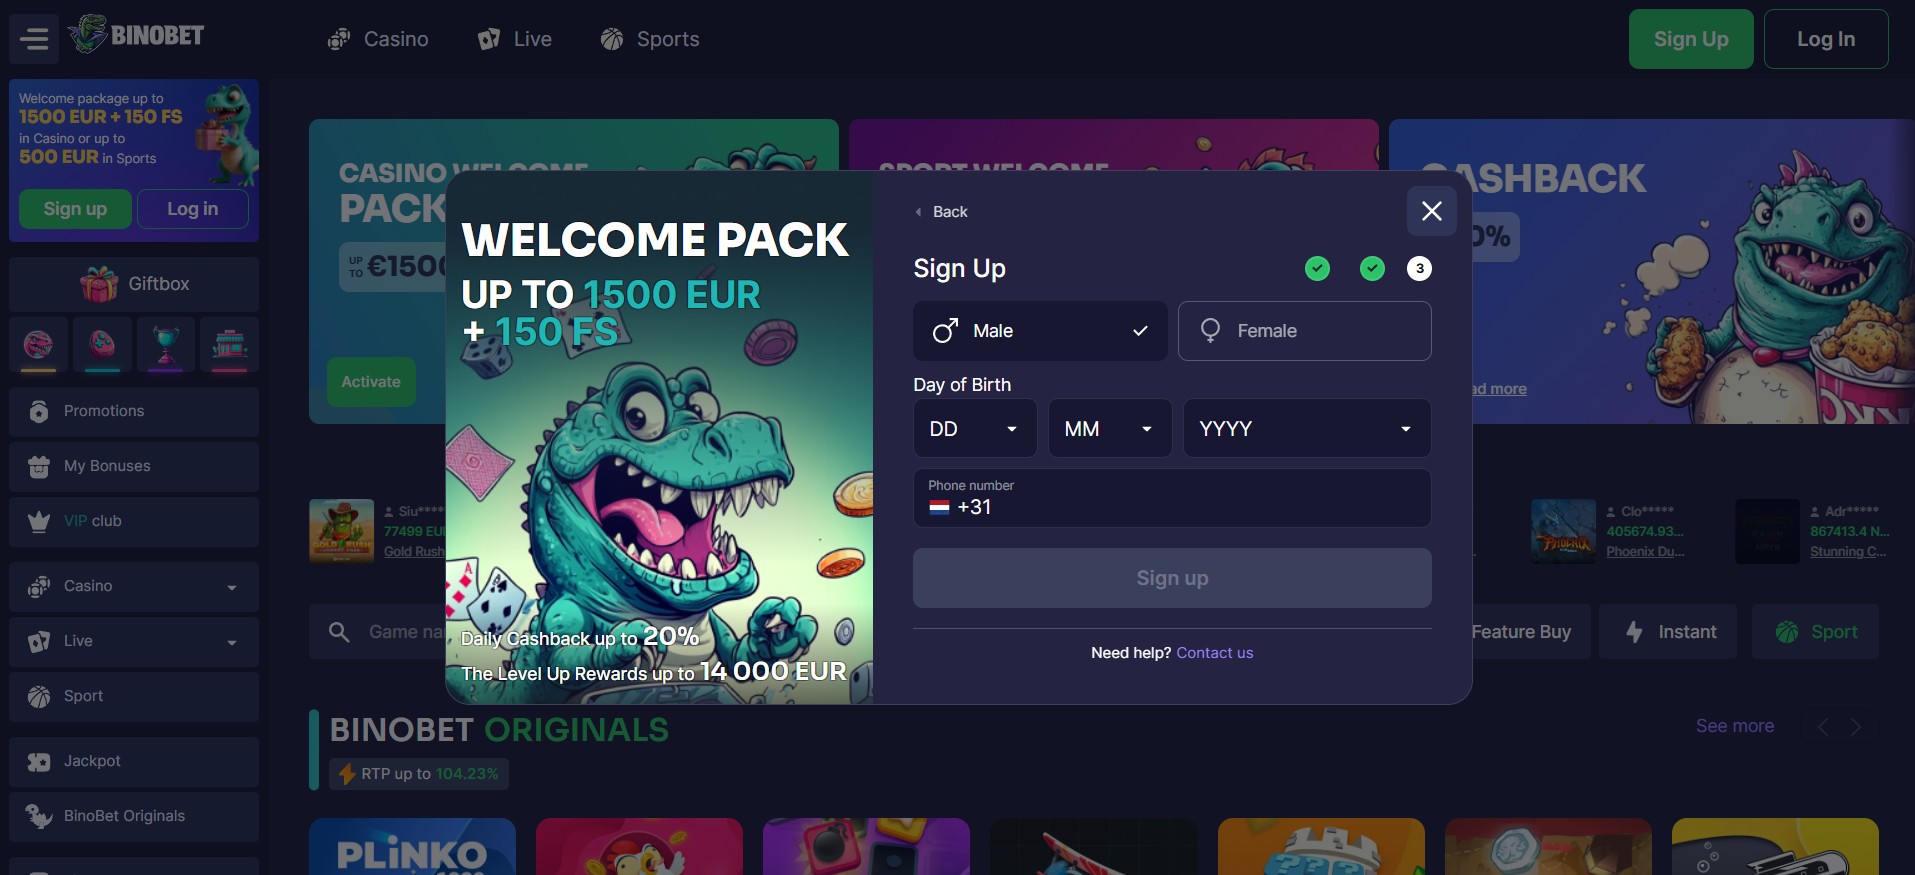Select the Female gender option
This screenshot has width=1915, height=875.
(1304, 331)
